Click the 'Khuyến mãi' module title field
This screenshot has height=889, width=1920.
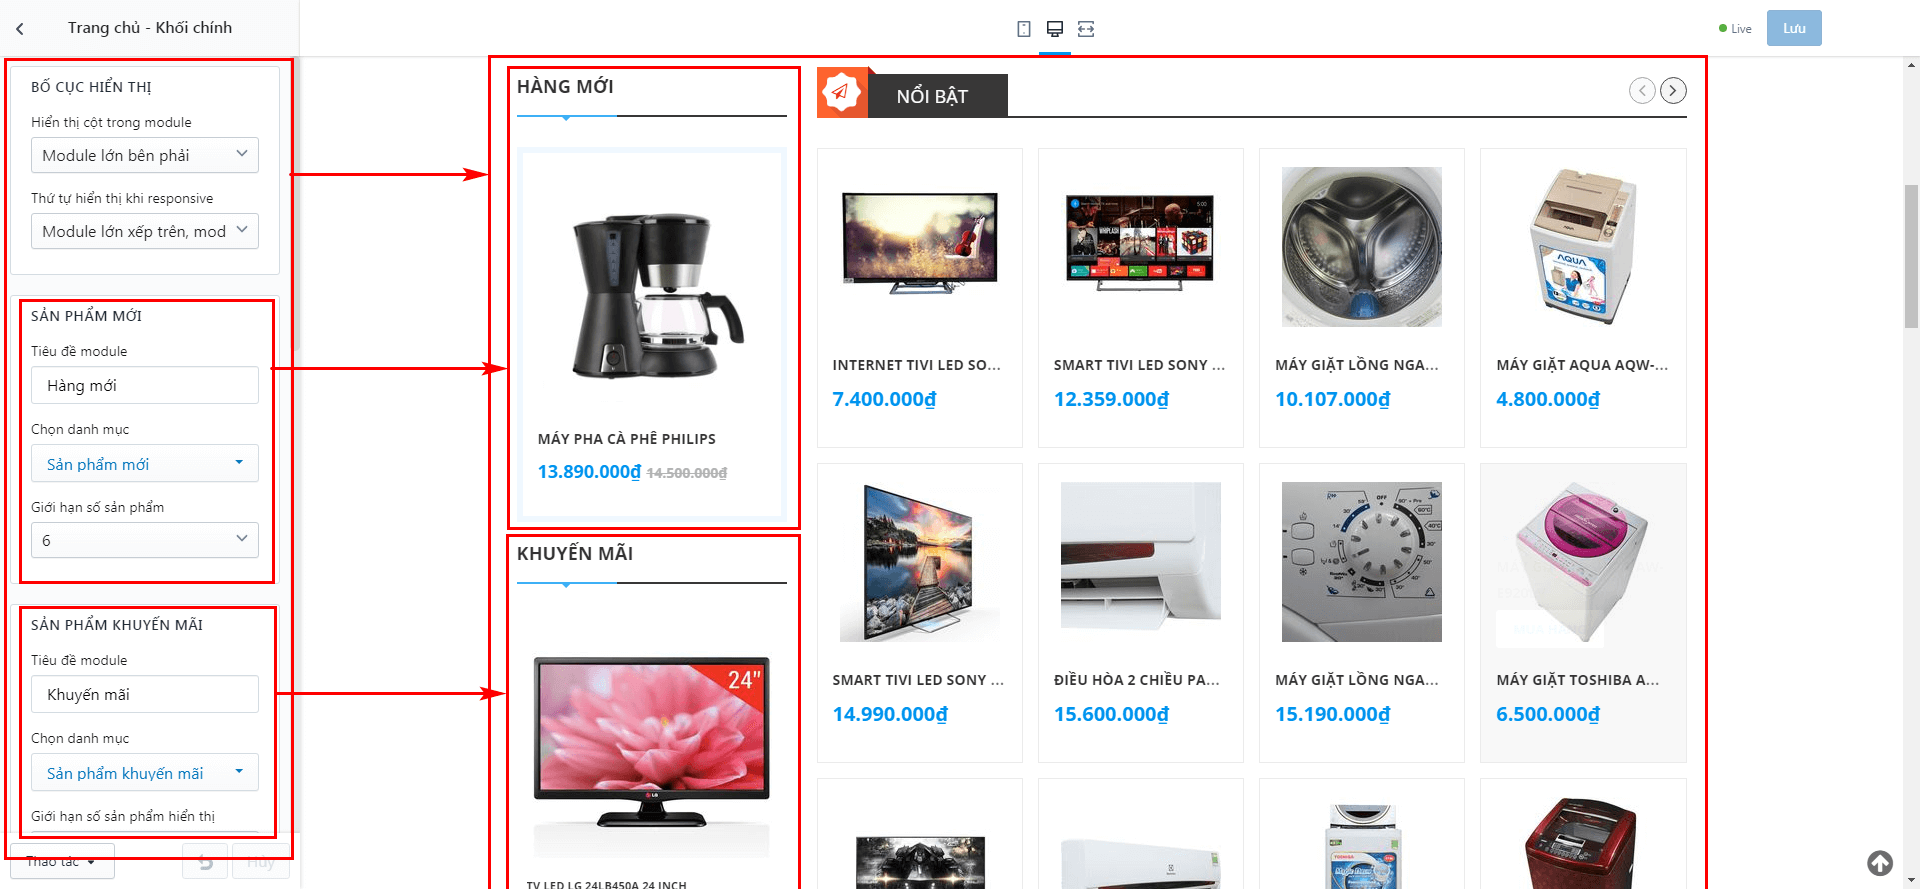(x=145, y=694)
